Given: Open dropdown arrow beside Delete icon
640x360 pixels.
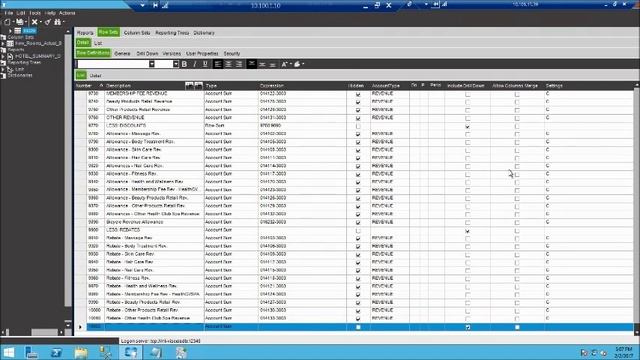Looking at the screenshot, I should (41, 22).
